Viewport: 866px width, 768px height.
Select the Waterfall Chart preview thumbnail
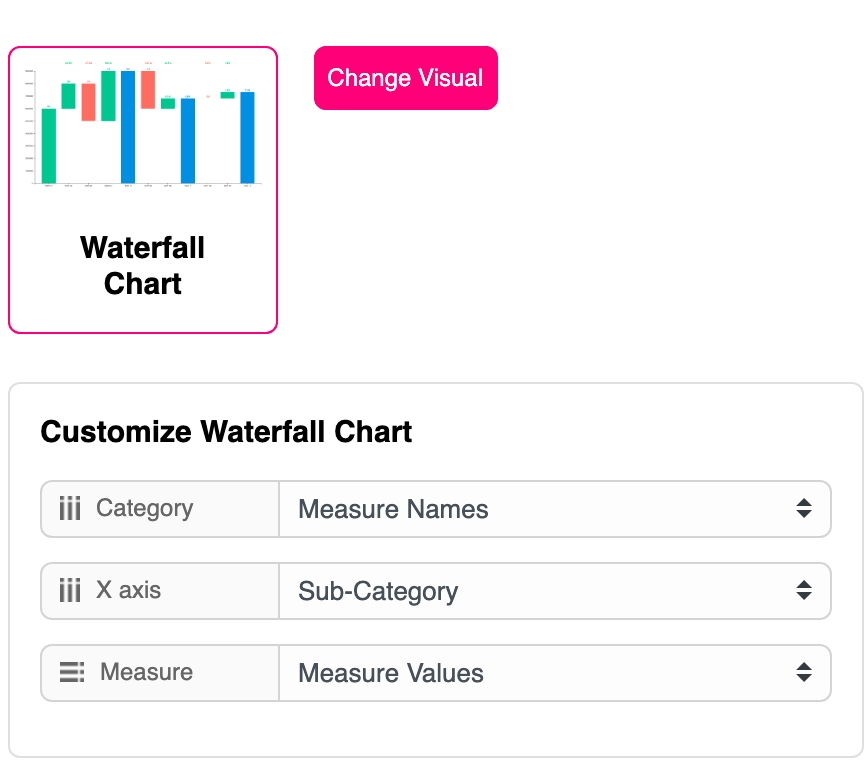tap(143, 125)
